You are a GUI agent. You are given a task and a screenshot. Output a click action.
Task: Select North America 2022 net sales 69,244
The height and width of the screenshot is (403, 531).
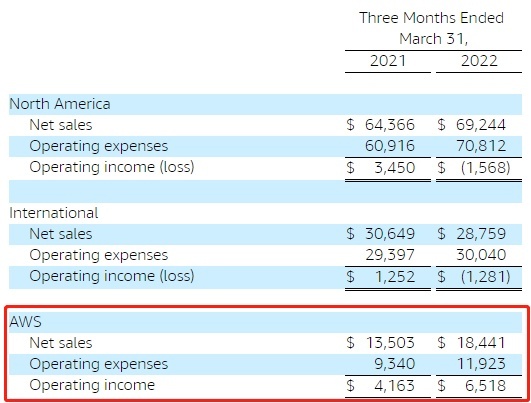point(481,125)
